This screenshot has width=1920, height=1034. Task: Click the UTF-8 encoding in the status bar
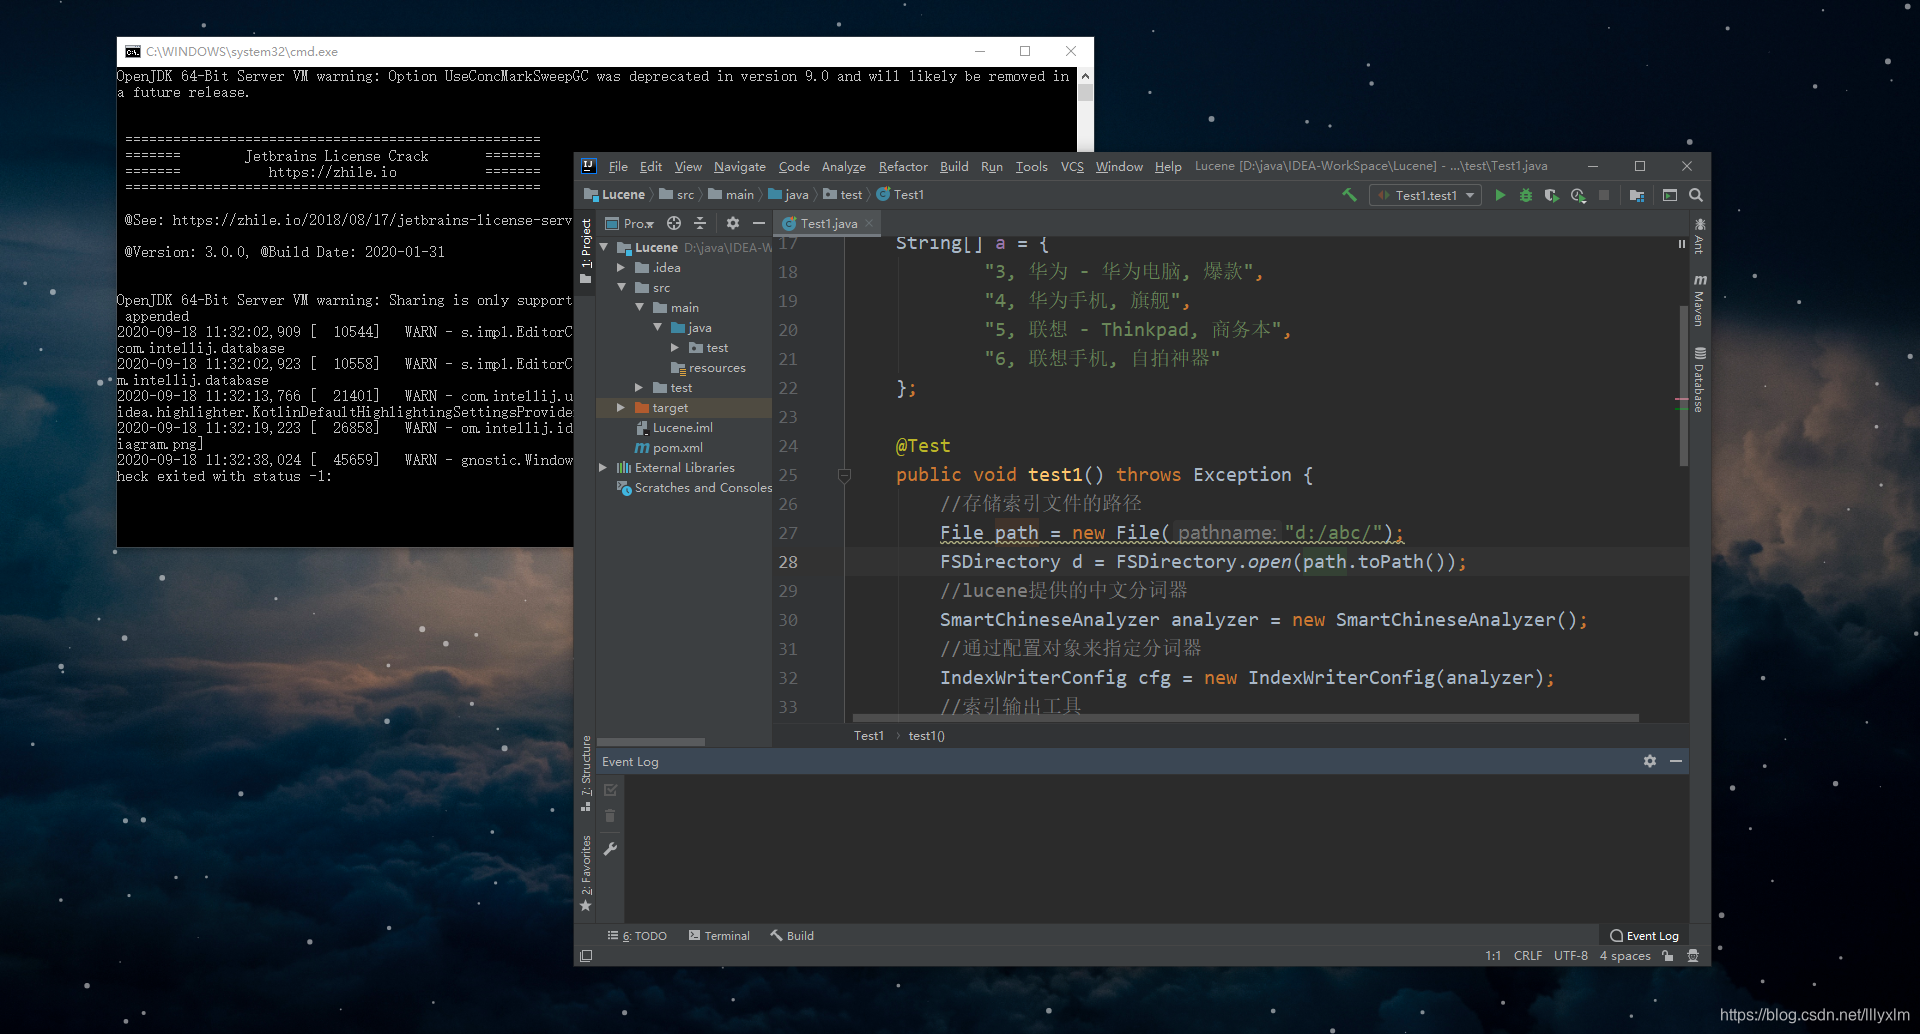coord(1570,956)
